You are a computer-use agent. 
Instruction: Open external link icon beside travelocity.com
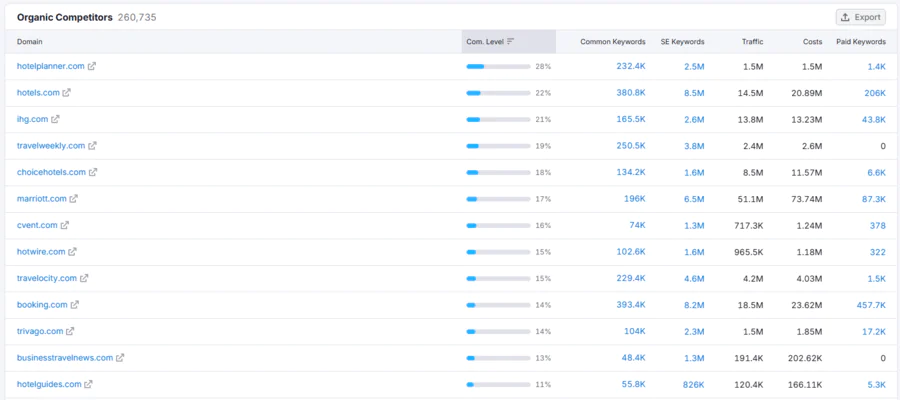pyautogui.click(x=84, y=278)
